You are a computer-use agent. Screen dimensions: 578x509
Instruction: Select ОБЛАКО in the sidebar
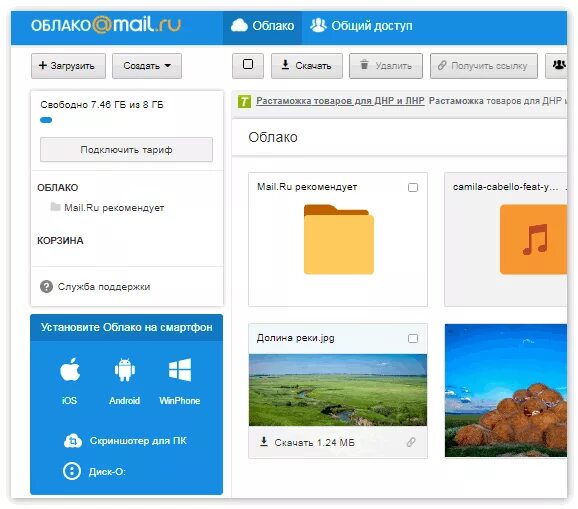(58, 188)
